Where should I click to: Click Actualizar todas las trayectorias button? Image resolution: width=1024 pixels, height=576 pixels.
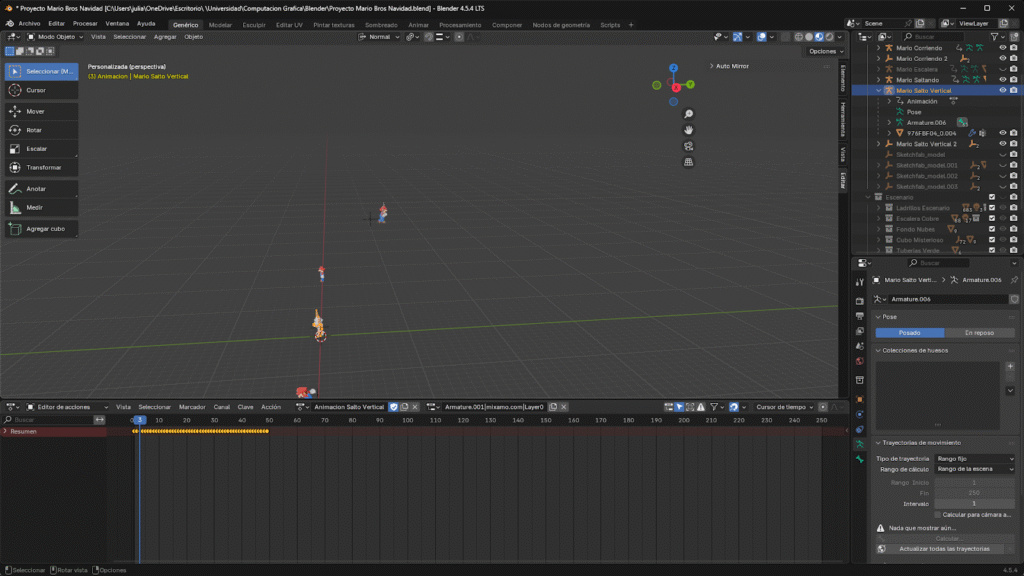(944, 549)
